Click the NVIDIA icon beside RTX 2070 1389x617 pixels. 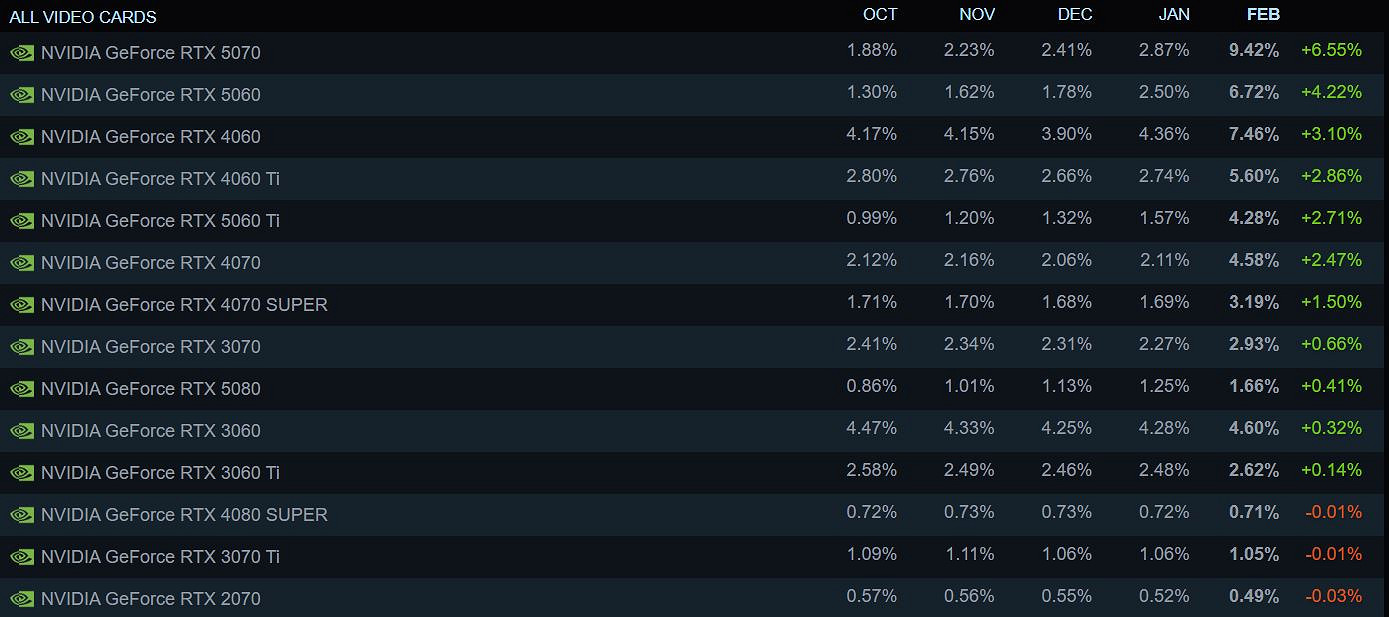click(22, 598)
